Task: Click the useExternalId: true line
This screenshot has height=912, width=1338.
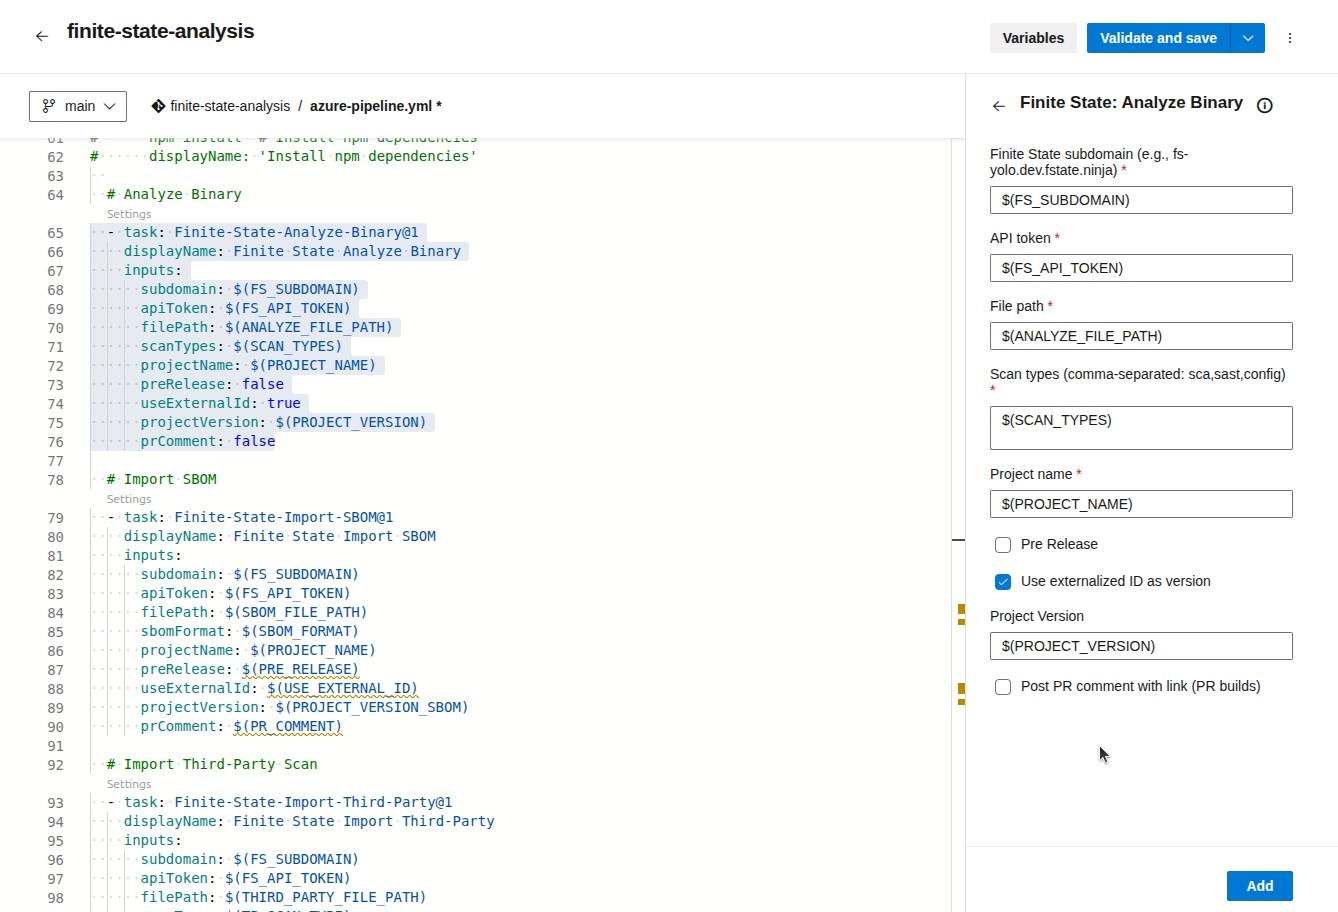Action: (220, 403)
